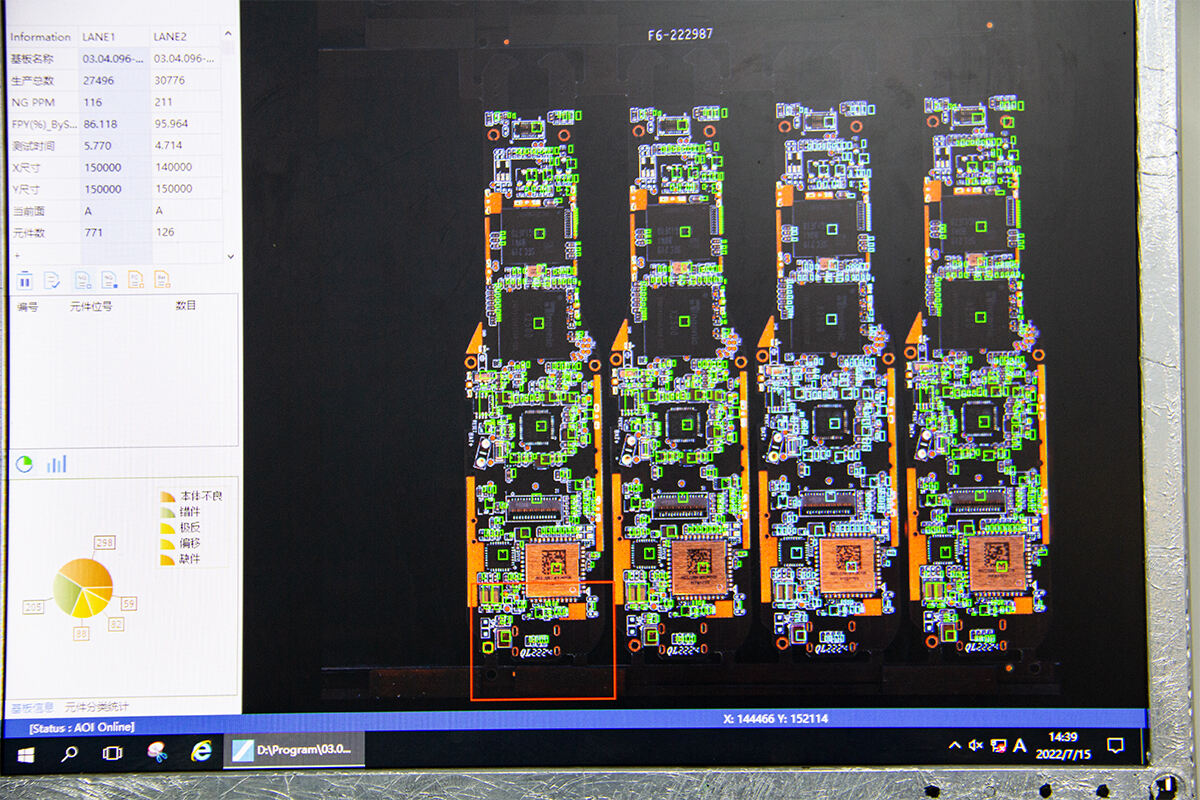Image resolution: width=1200 pixels, height=800 pixels.
Task: Click the 元件位号 column header
Action: (91, 307)
